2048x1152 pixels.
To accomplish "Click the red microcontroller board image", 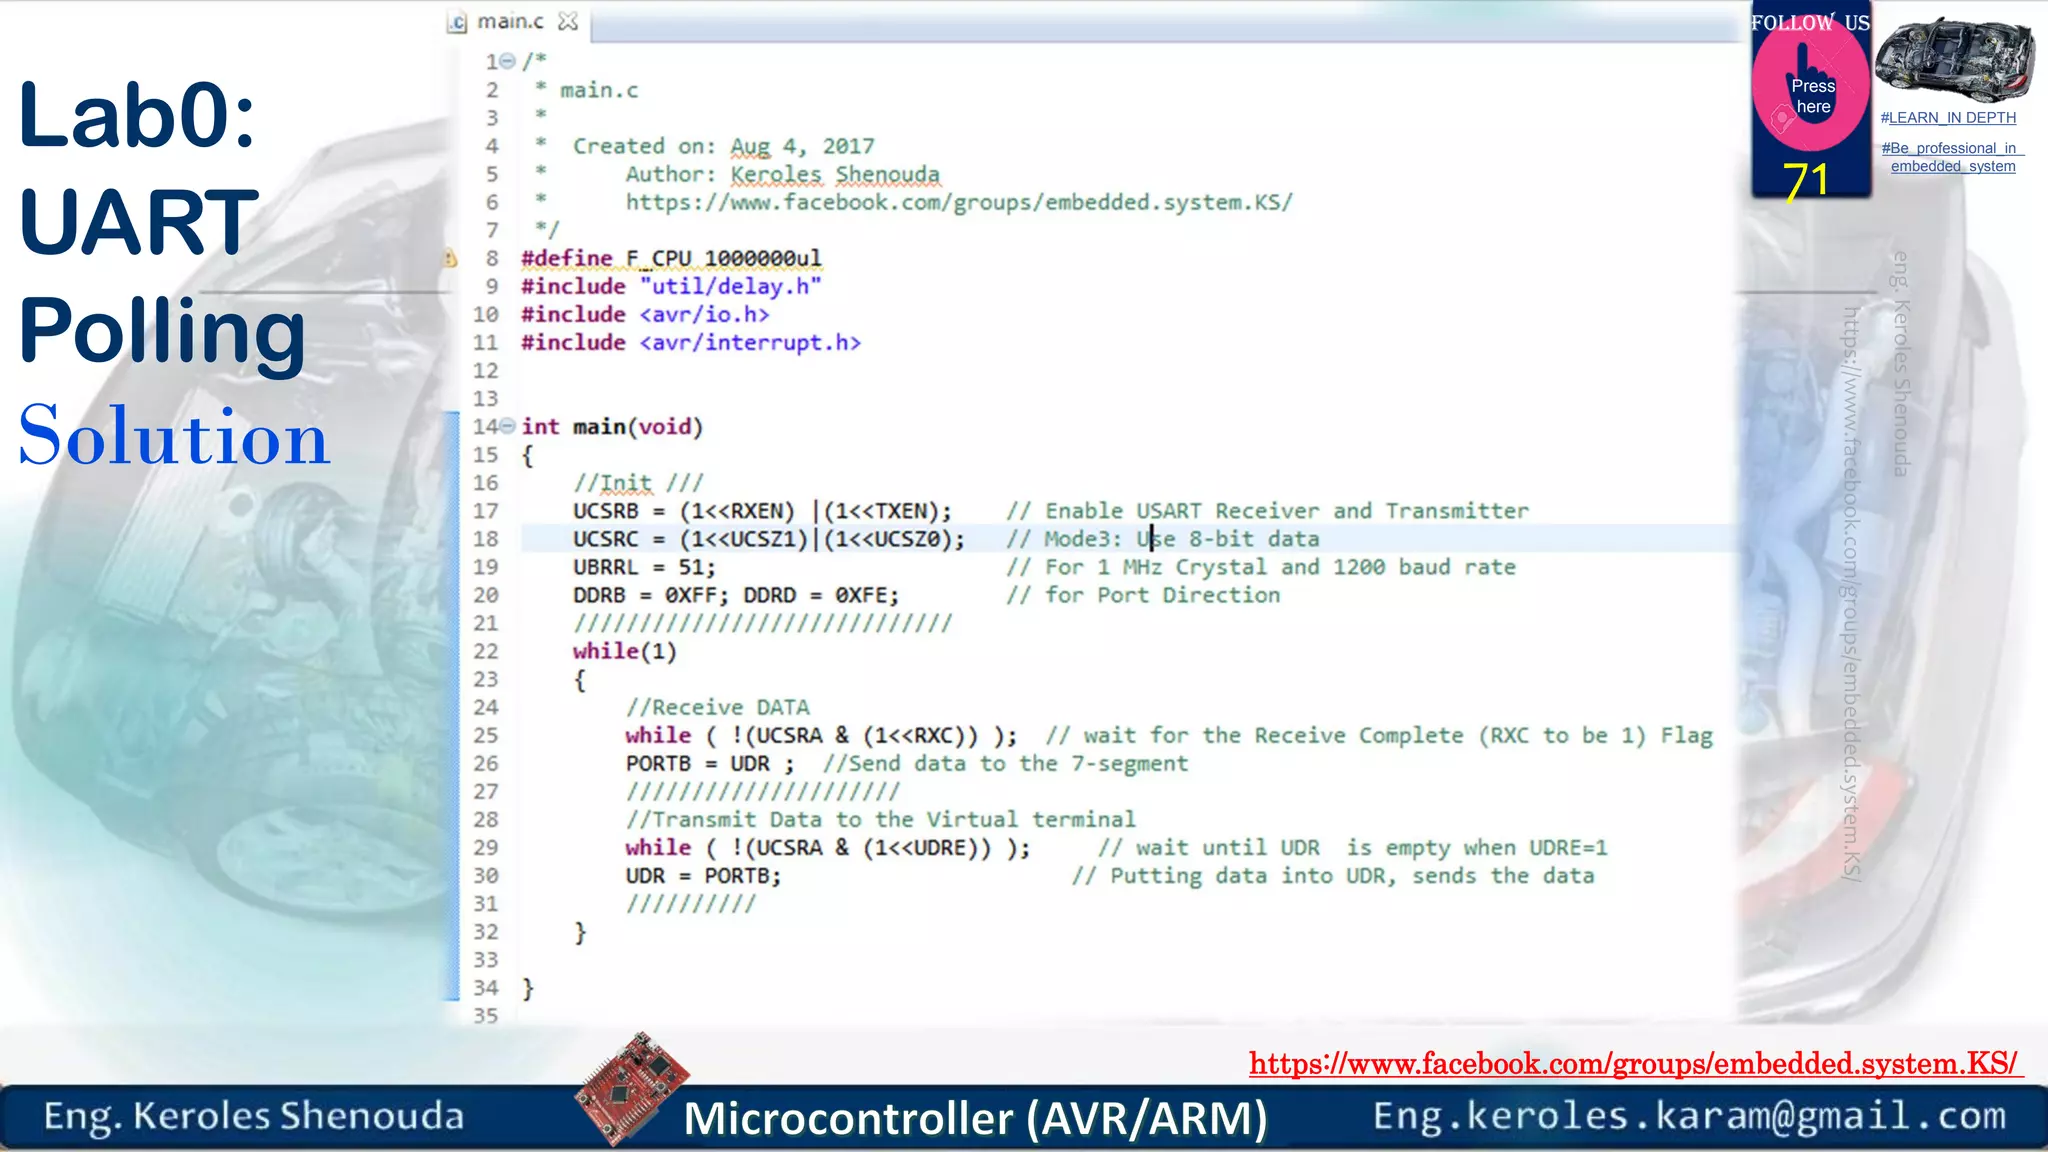I will [x=631, y=1088].
